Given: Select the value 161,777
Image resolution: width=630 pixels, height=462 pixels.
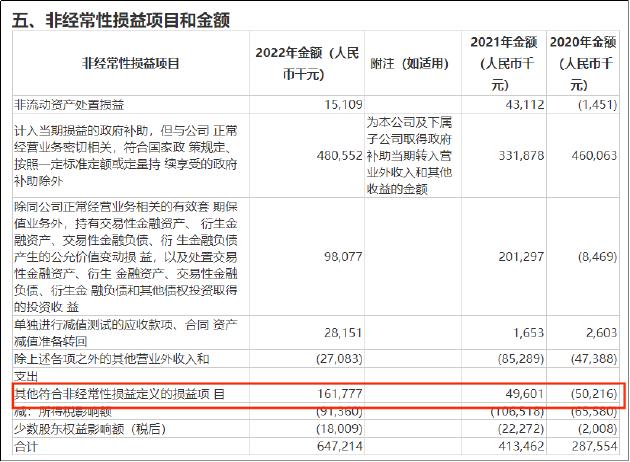Looking at the screenshot, I should click(x=340, y=394).
